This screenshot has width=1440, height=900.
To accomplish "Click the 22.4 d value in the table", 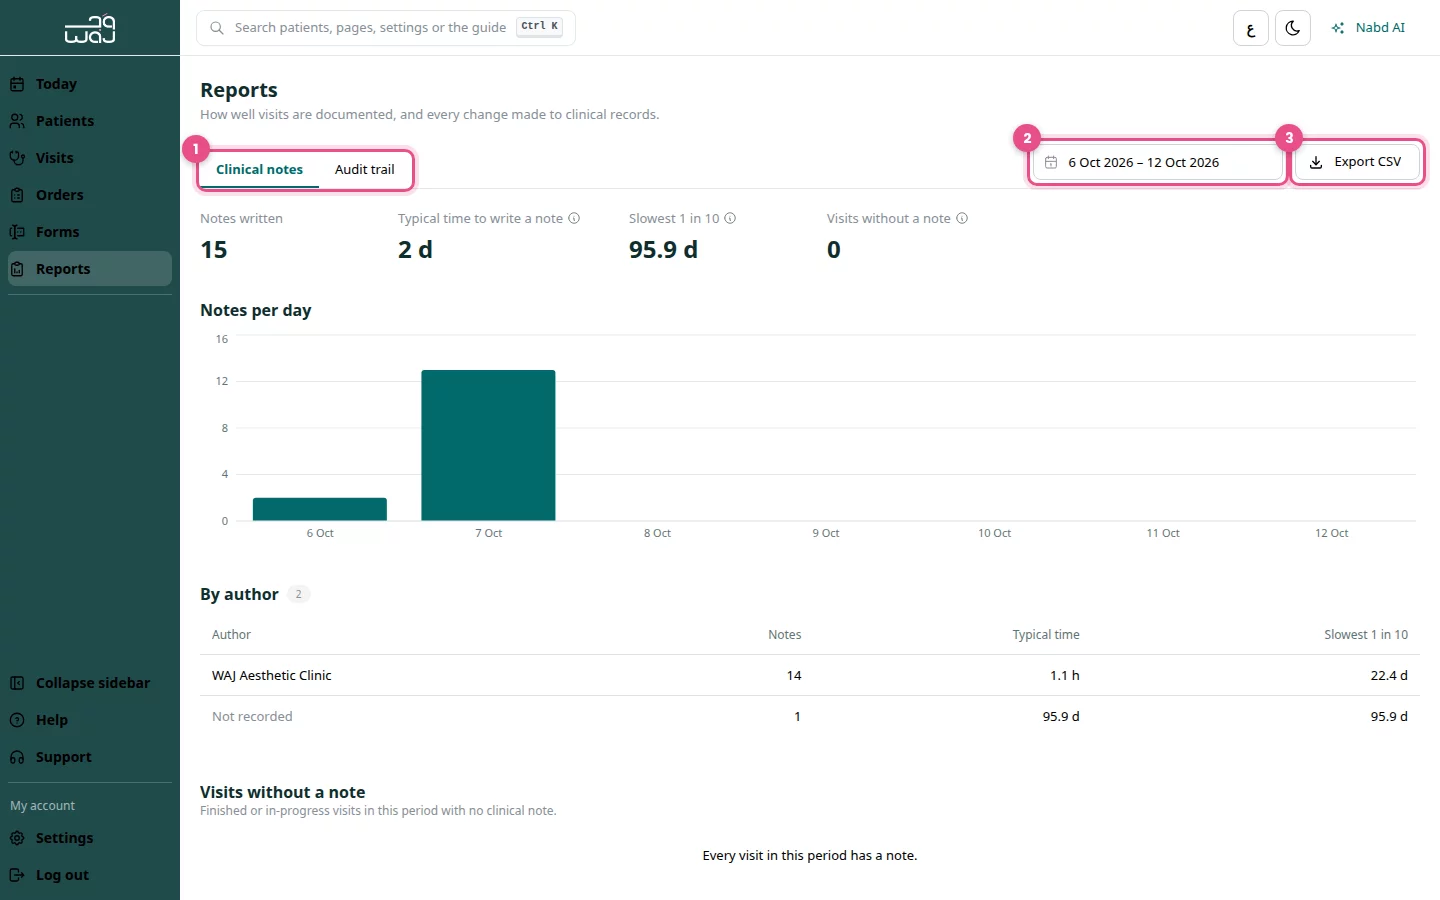I will (x=1389, y=676).
